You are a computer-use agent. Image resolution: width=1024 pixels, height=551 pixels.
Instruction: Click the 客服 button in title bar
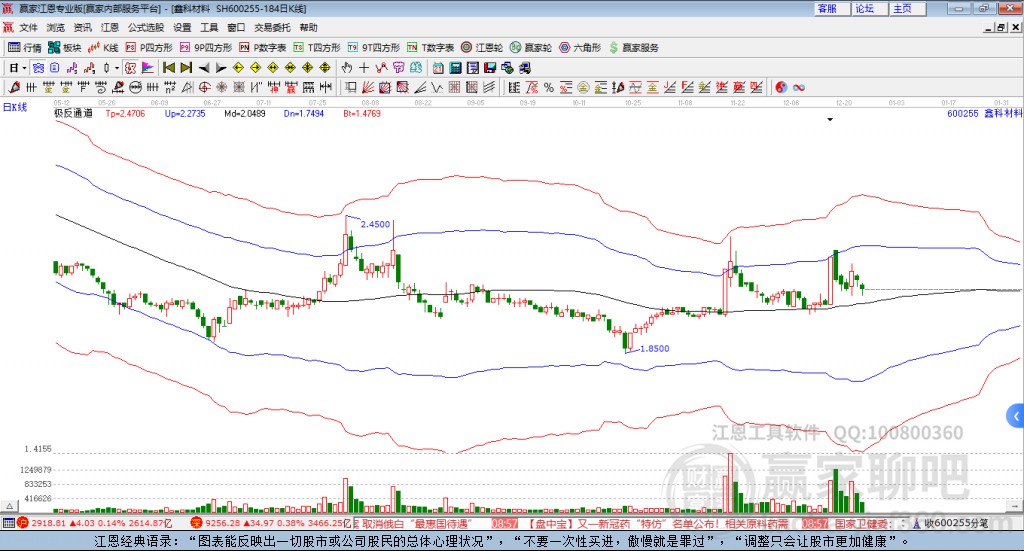click(832, 8)
